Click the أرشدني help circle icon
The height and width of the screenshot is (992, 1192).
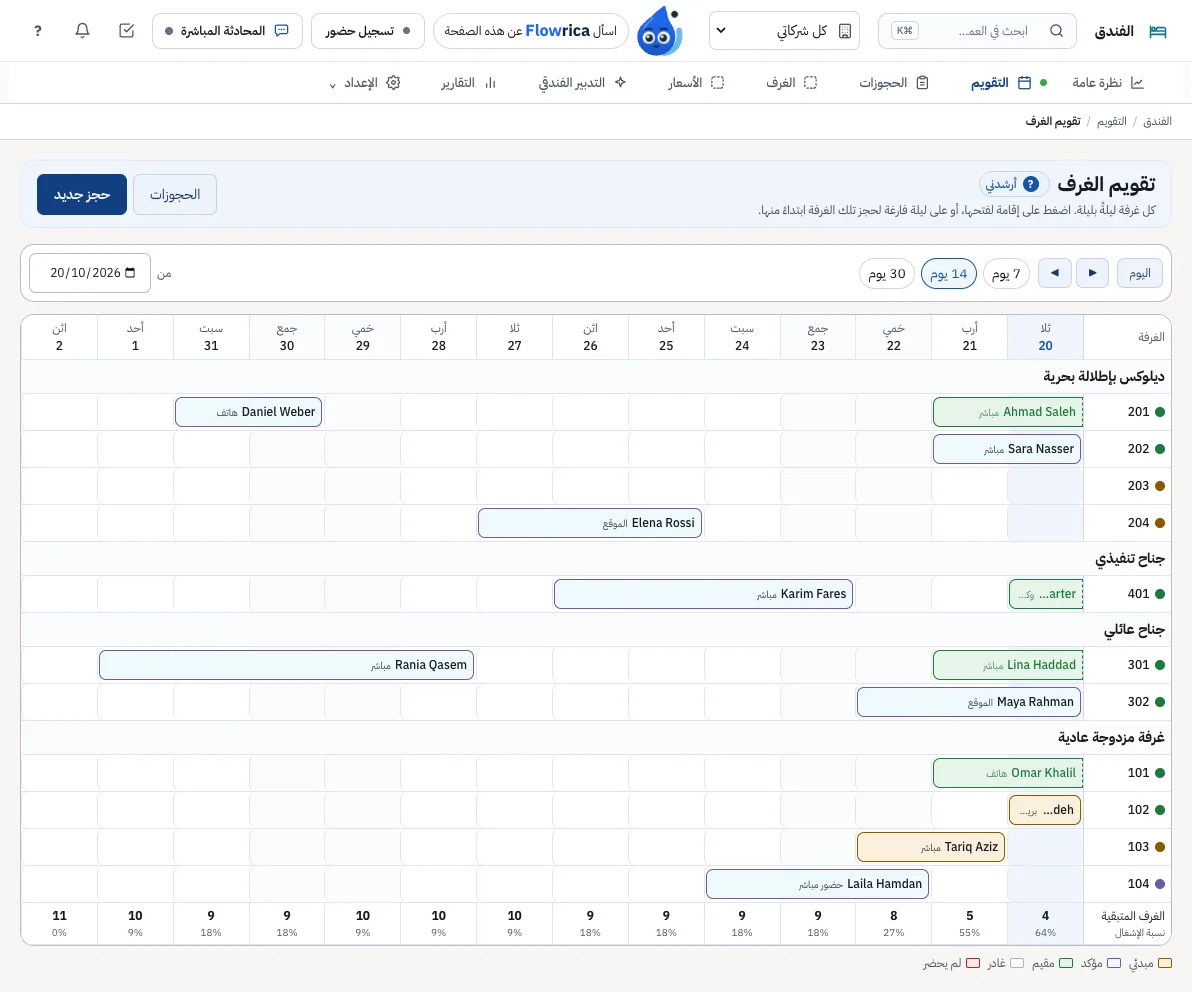point(1031,184)
